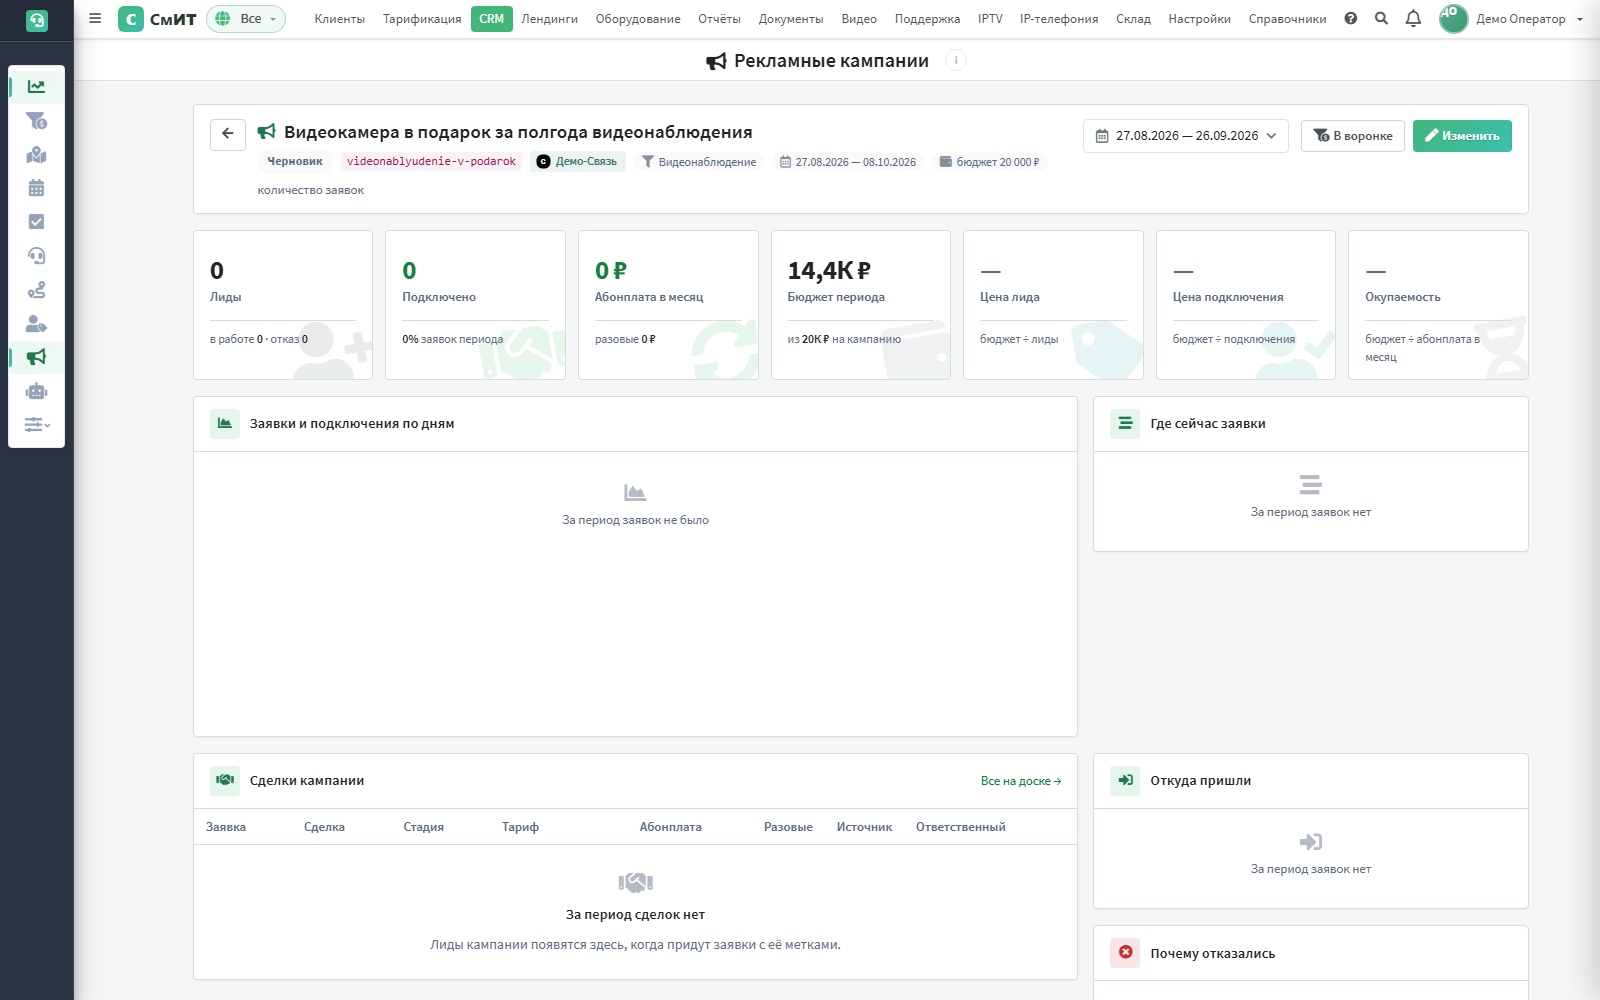Follow the Все на доске link

pyautogui.click(x=1021, y=781)
